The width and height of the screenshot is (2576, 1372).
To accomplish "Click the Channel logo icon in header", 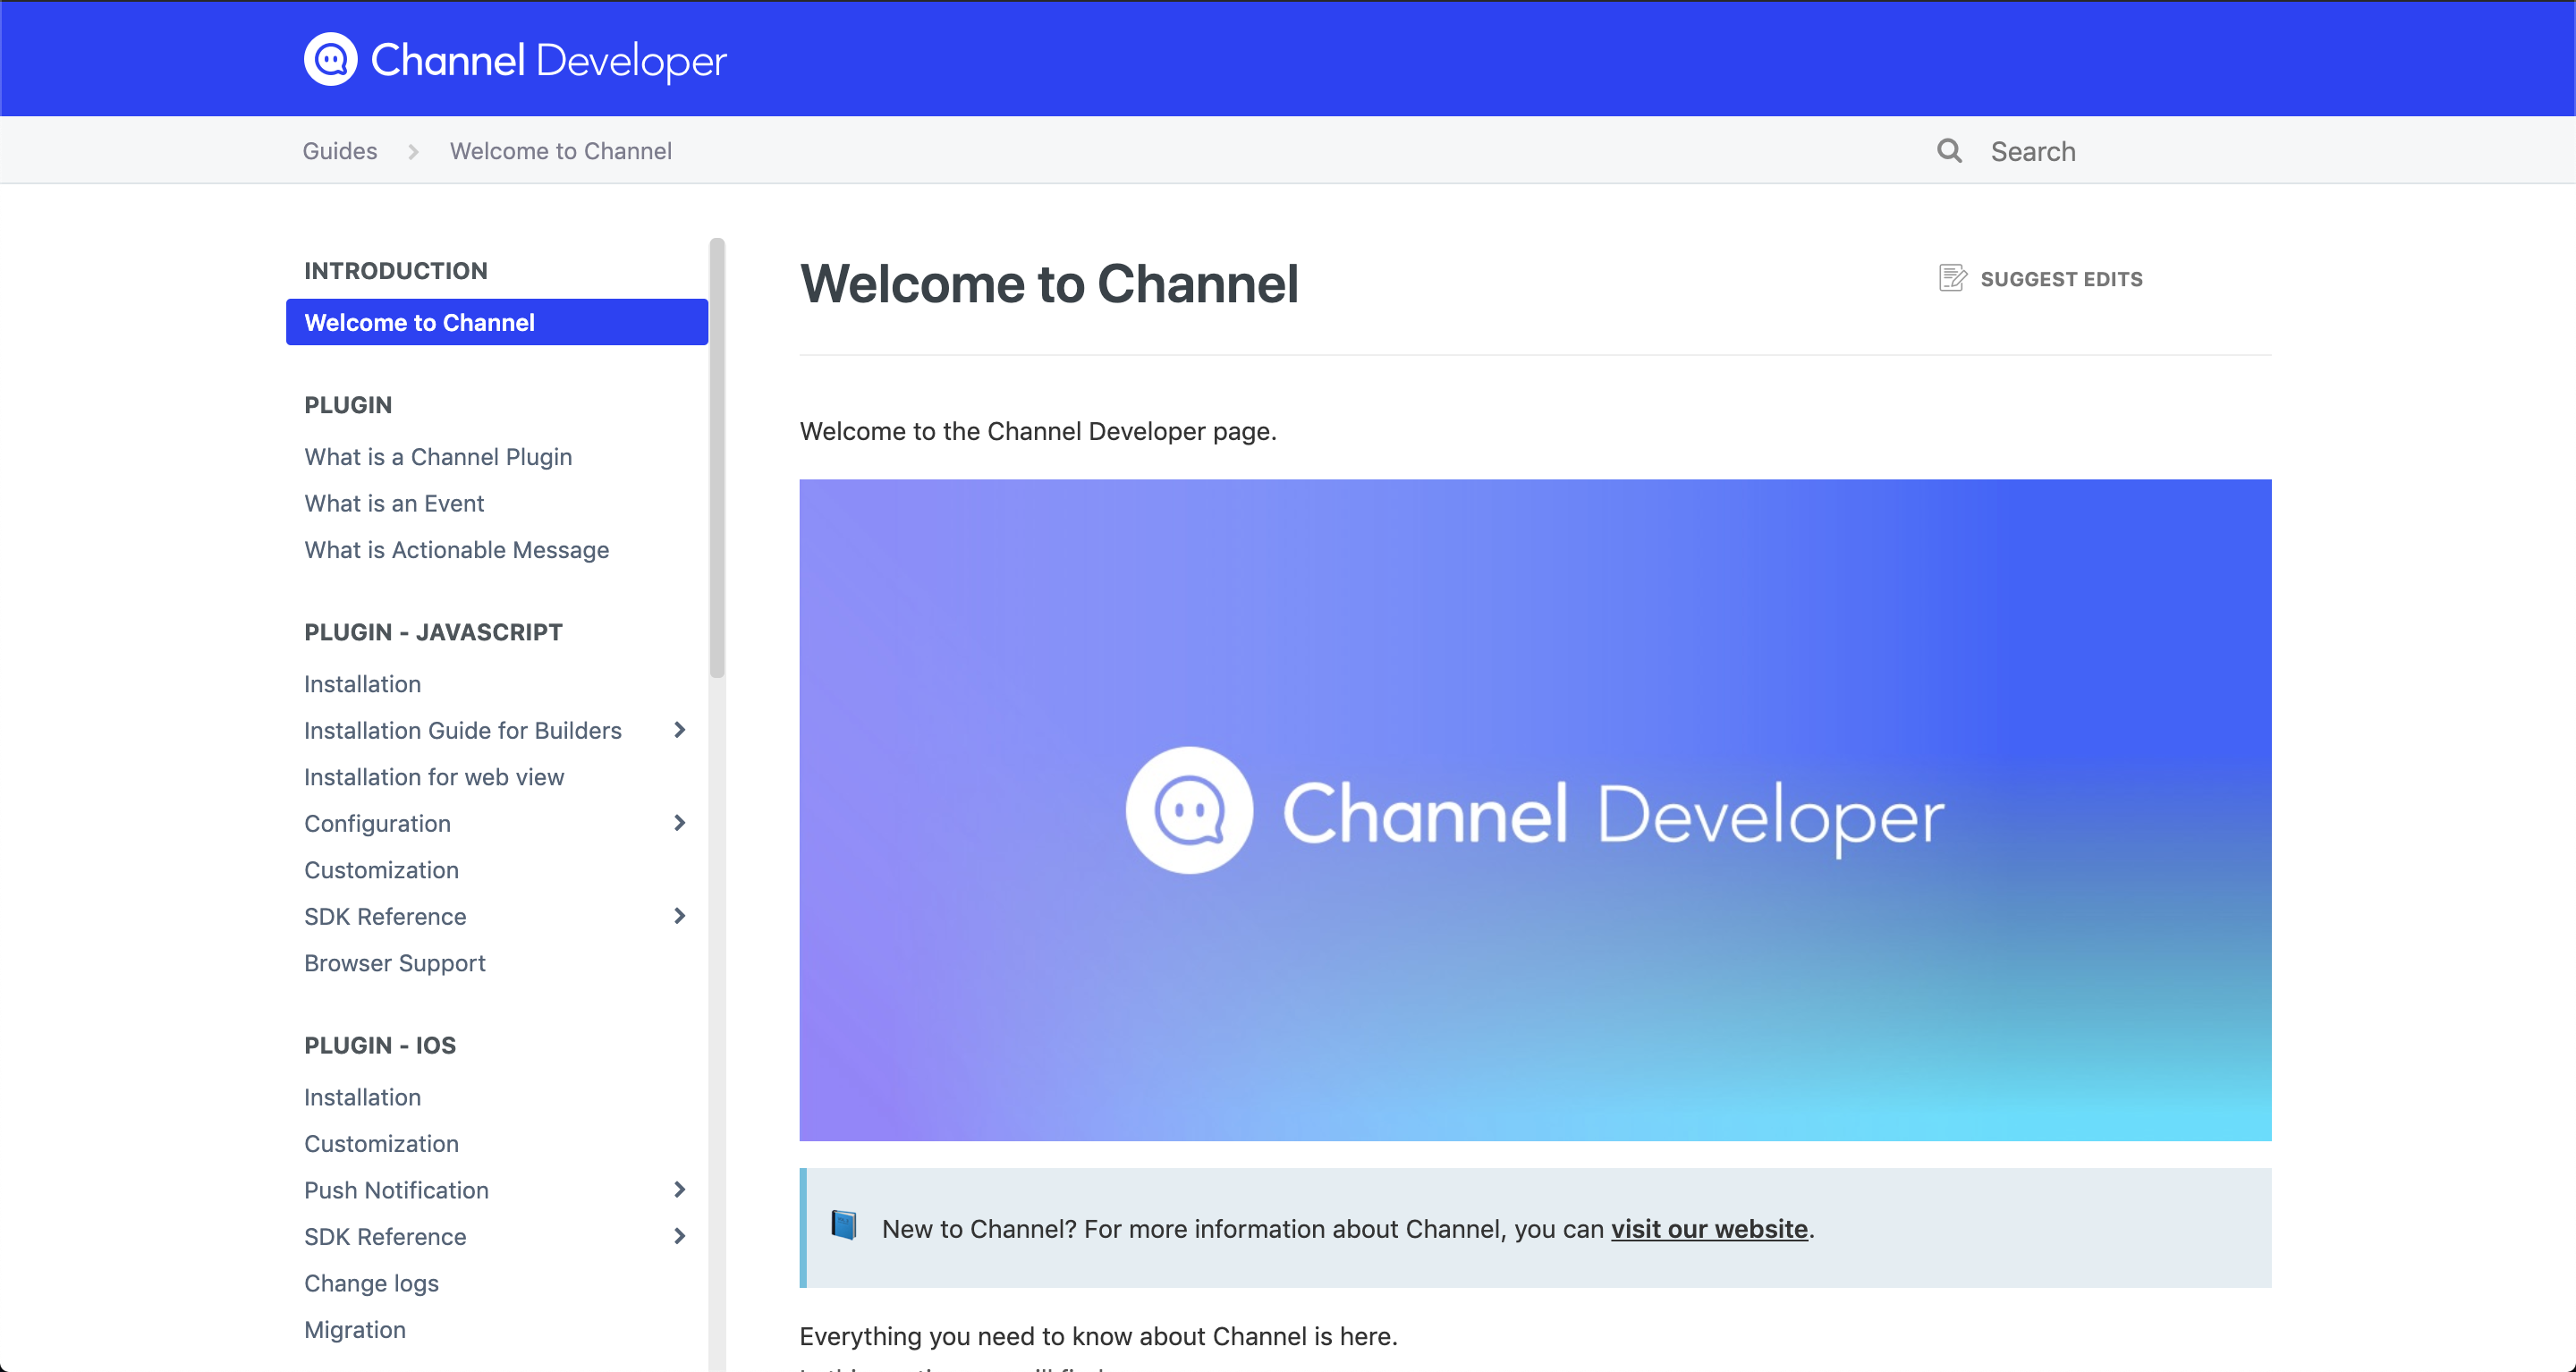I will coord(330,60).
